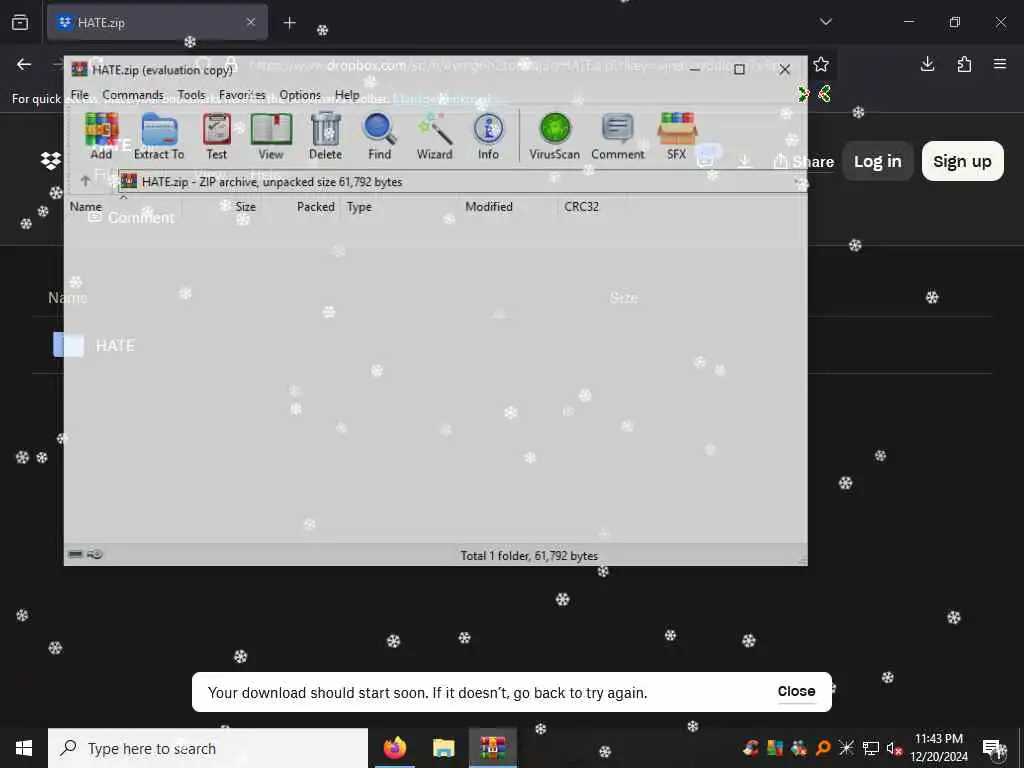Open the Options menu
1024x768 pixels.
click(x=300, y=95)
